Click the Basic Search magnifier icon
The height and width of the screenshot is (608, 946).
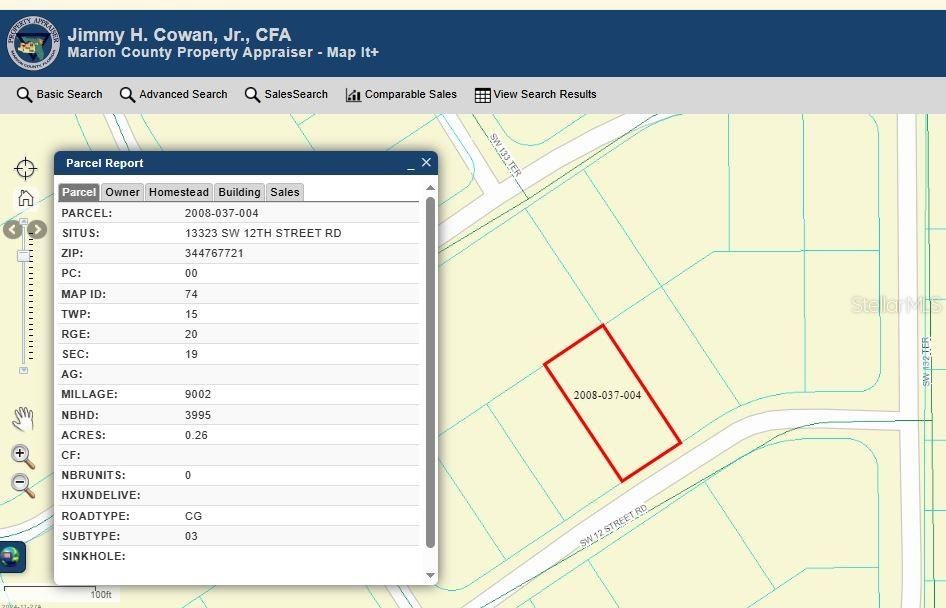pyautogui.click(x=22, y=95)
